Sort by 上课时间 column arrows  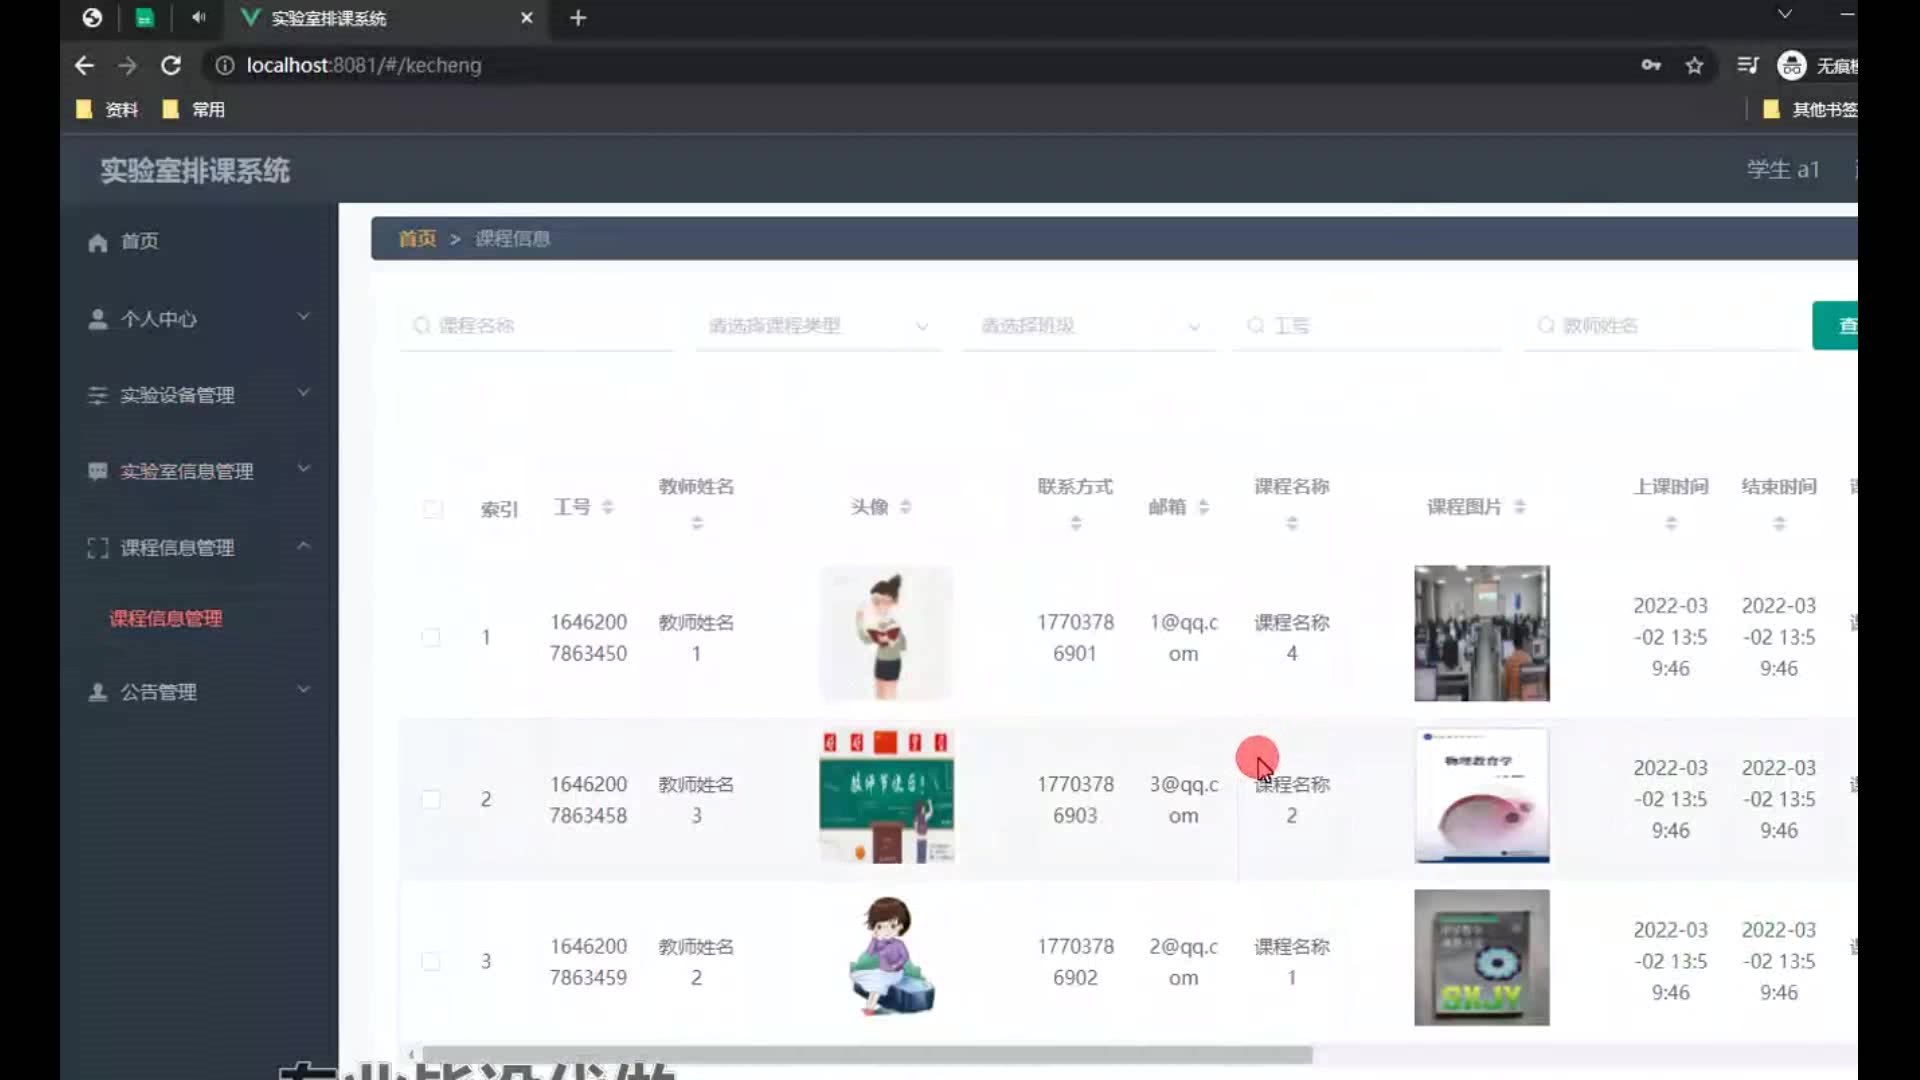[x=1671, y=523]
